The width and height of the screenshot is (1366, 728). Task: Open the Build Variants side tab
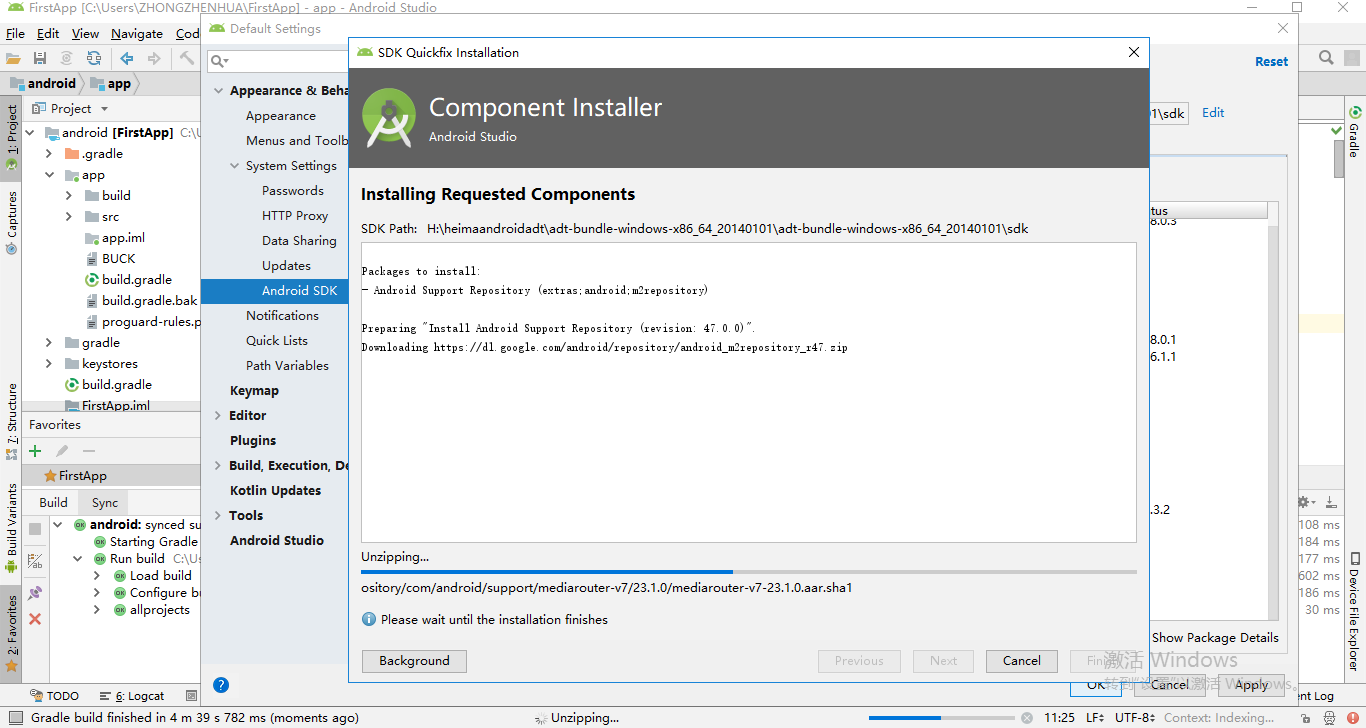coord(11,527)
